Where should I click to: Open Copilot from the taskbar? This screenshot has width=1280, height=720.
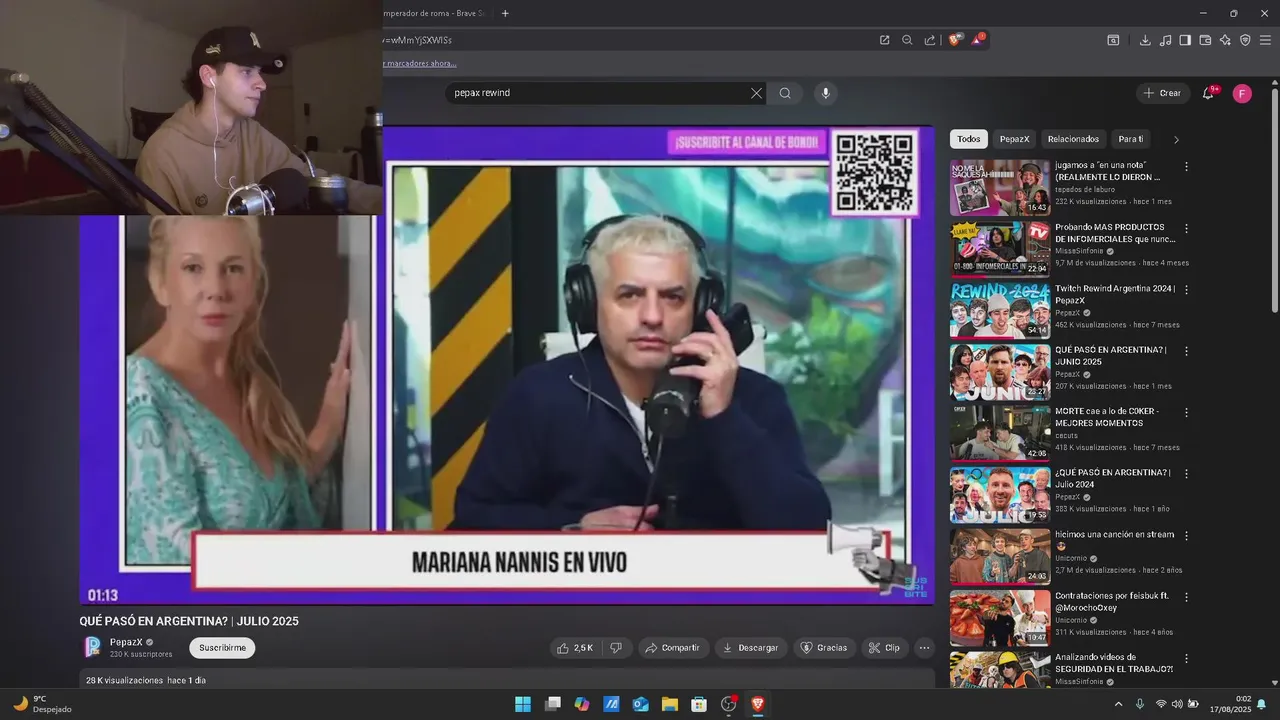(x=582, y=704)
